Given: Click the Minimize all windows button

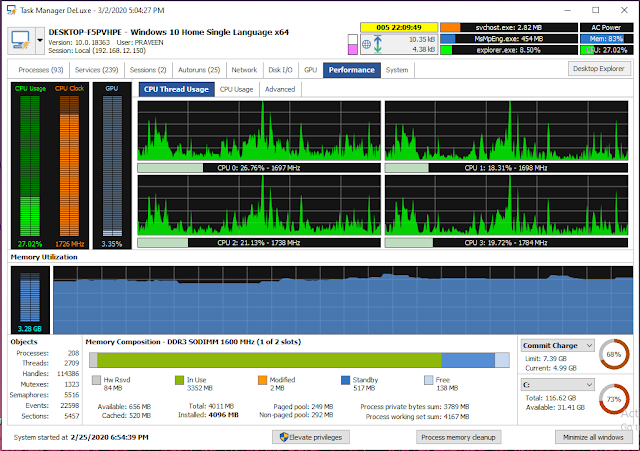Looking at the screenshot, I should tap(593, 437).
